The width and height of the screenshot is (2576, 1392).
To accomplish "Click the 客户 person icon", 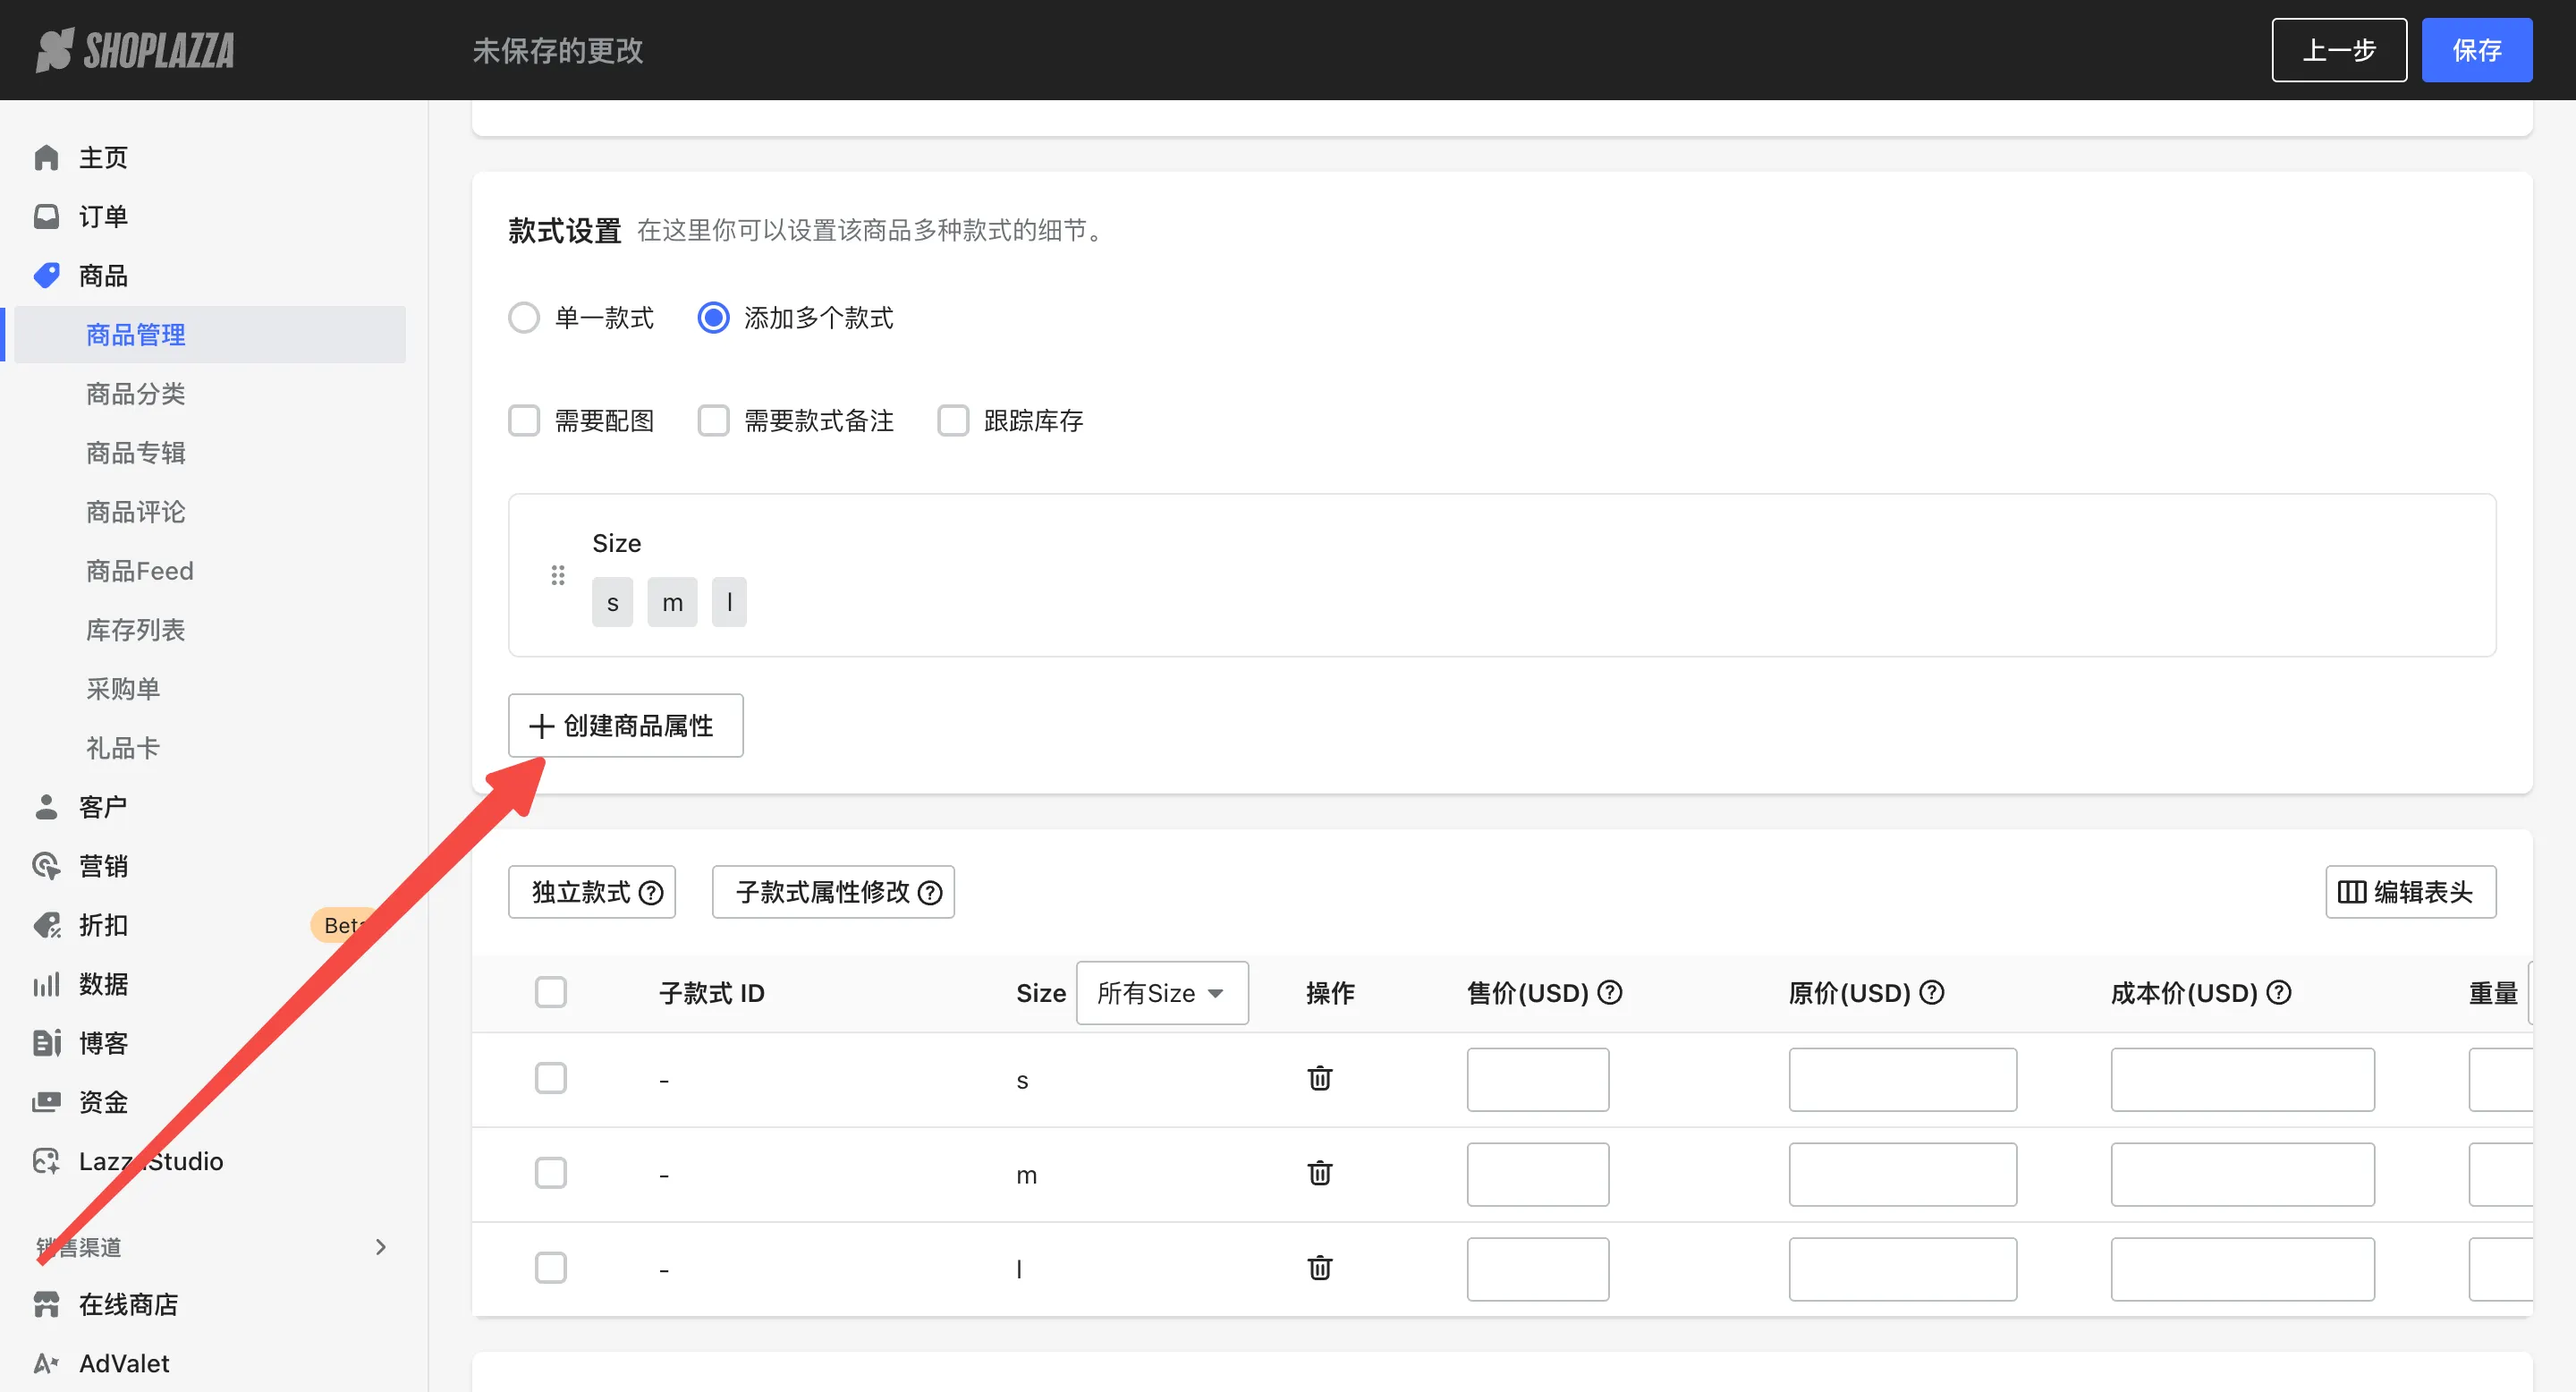I will pos(46,807).
